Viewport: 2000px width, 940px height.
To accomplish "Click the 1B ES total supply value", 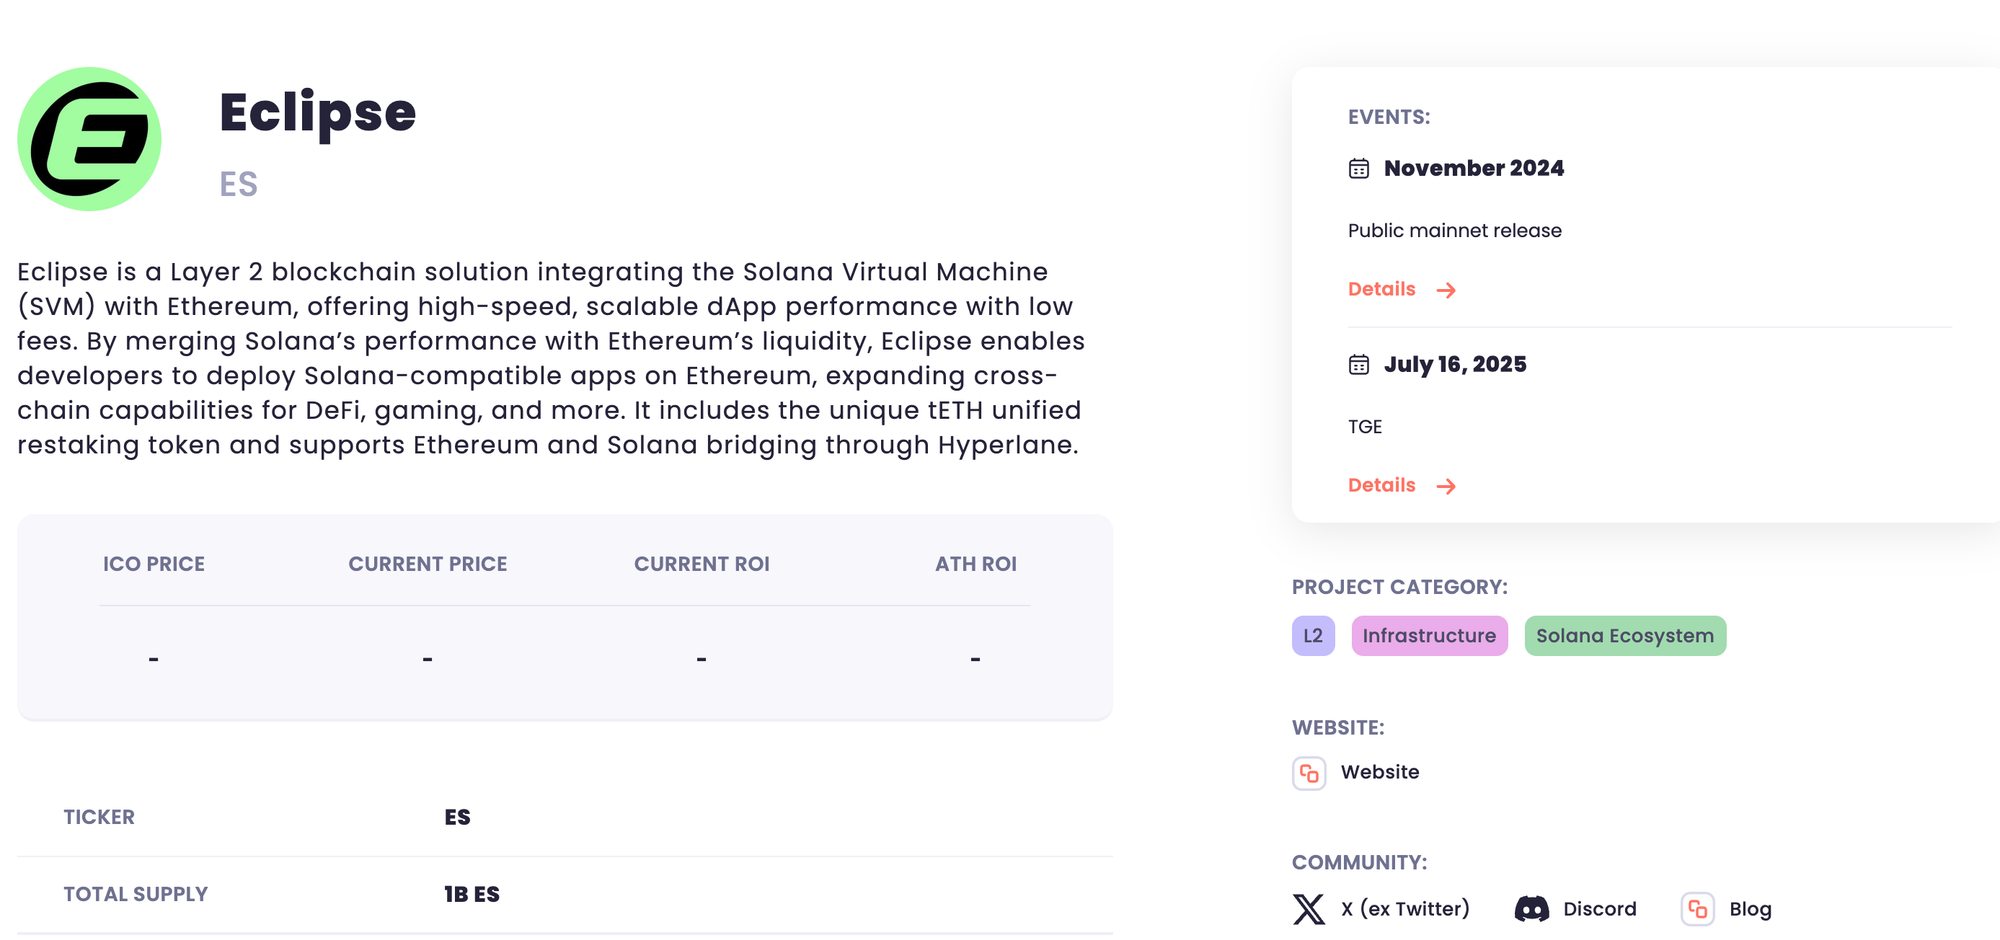I will (472, 894).
